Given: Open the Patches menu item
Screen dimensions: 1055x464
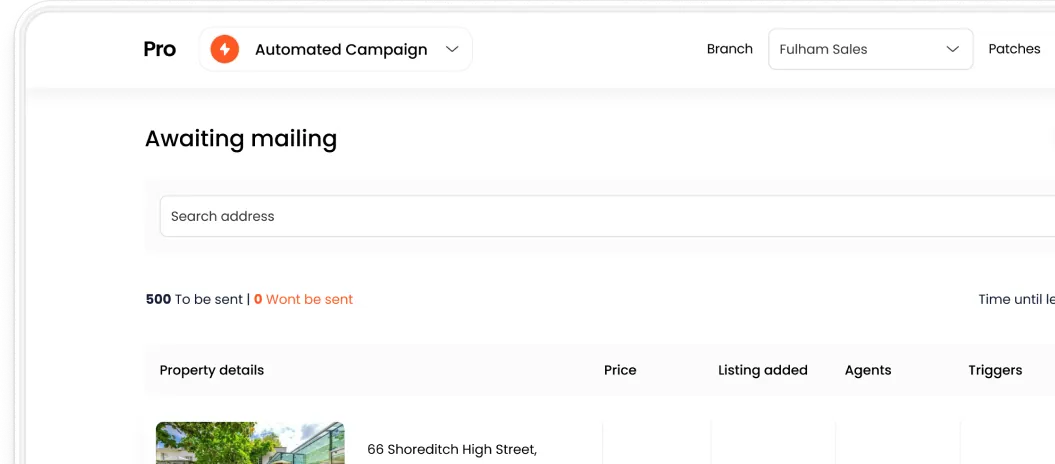Looking at the screenshot, I should pos(1014,49).
